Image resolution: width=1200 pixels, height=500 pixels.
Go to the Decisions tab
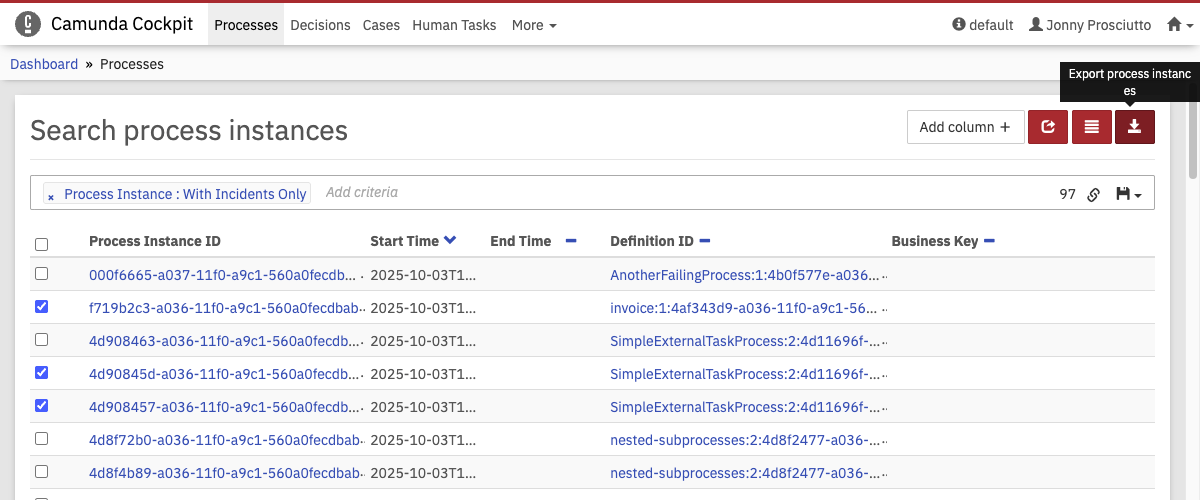tap(321, 25)
